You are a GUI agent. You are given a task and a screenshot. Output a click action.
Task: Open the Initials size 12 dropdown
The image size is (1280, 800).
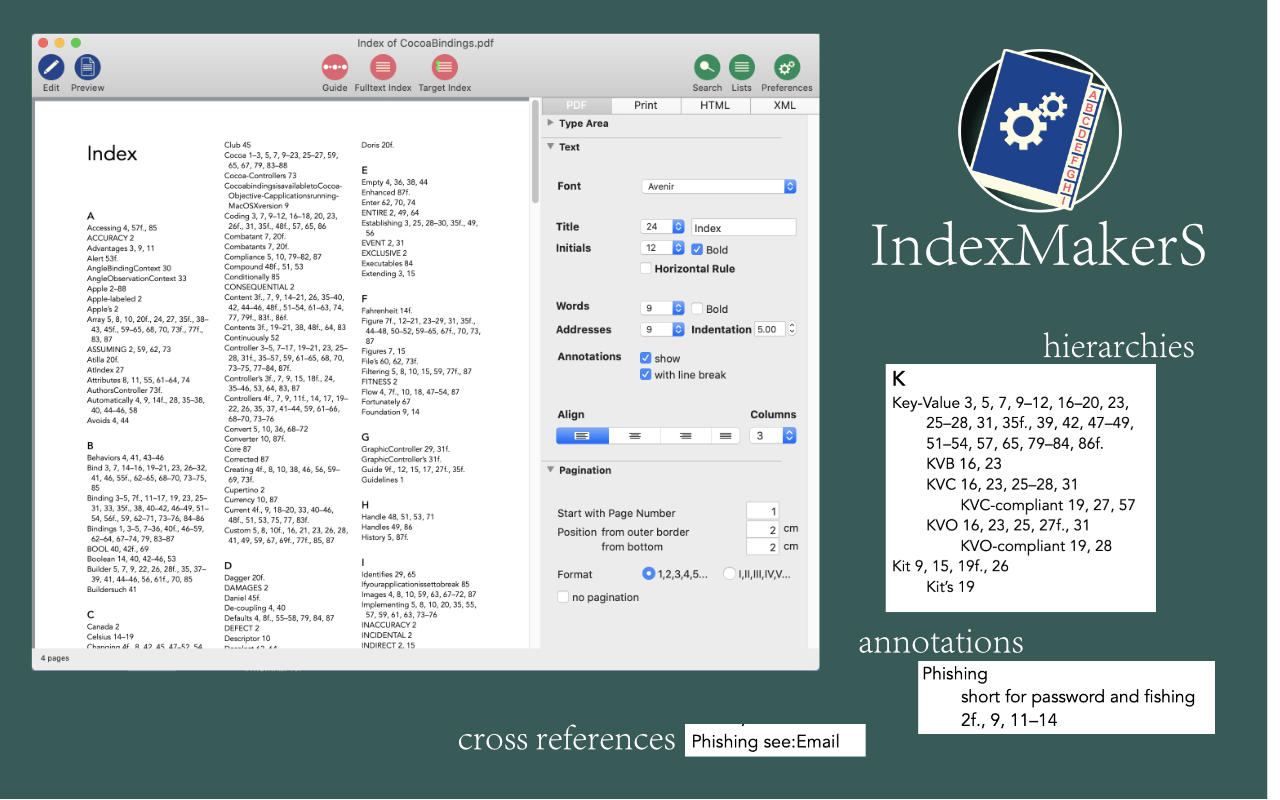point(663,248)
